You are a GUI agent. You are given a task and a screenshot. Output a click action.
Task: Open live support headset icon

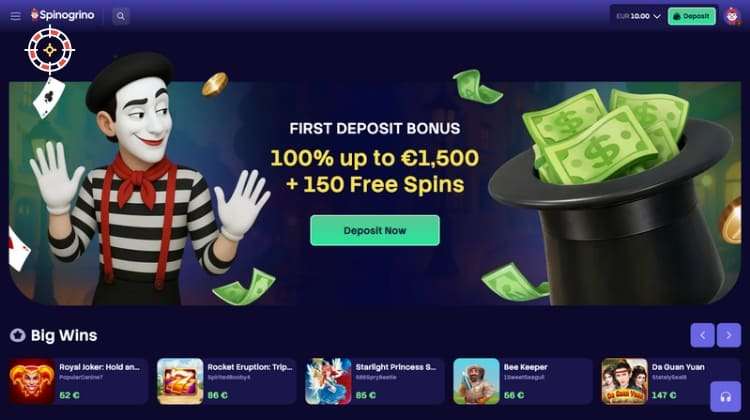click(x=725, y=397)
